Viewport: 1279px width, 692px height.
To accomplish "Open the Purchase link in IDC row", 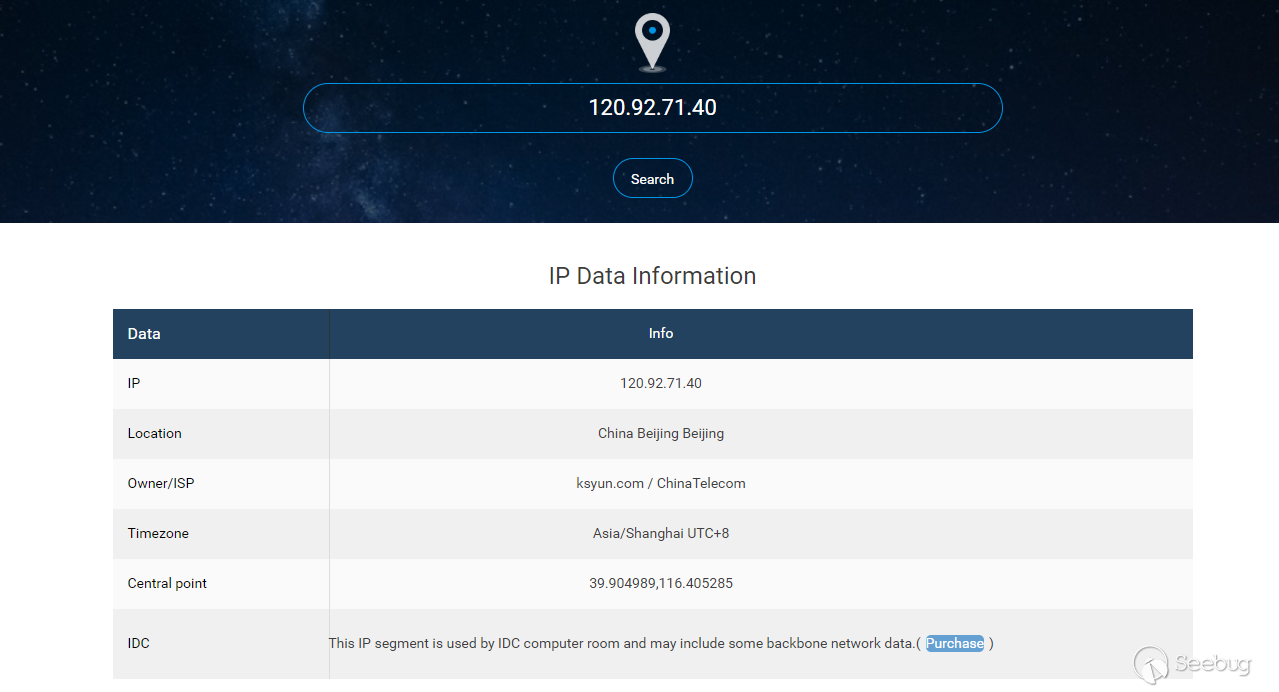I will coord(955,643).
